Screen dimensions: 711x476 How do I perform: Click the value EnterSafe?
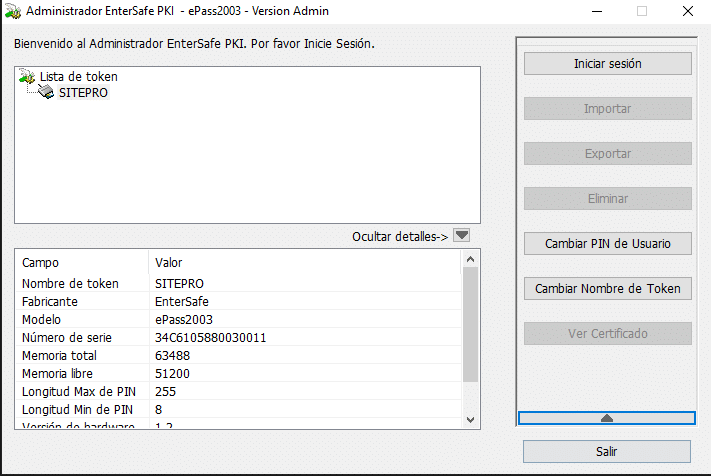coord(182,301)
